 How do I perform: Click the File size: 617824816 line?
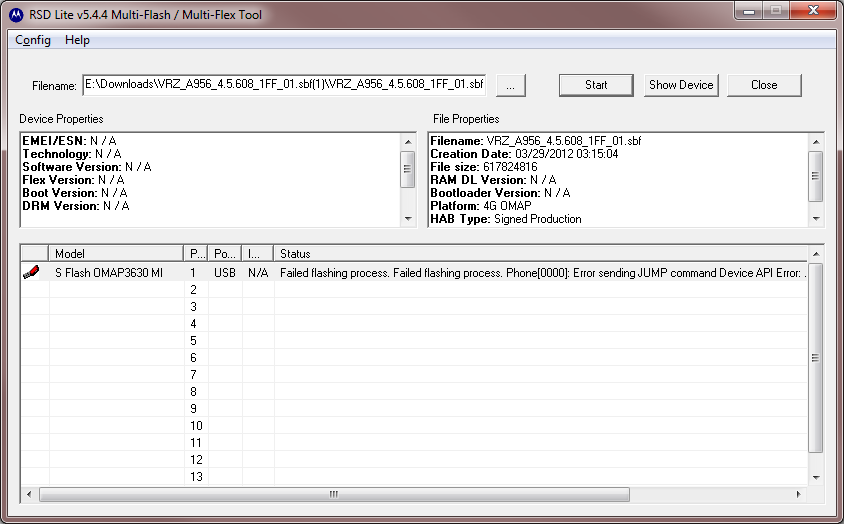483,167
